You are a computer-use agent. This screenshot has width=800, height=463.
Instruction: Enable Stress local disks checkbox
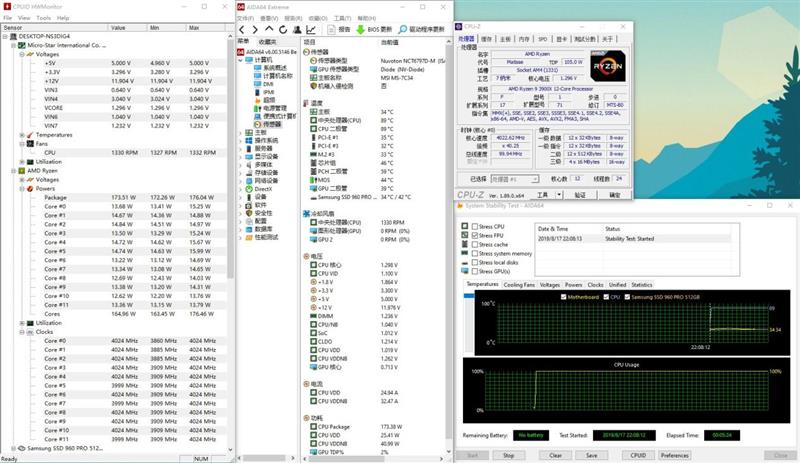coord(475,262)
